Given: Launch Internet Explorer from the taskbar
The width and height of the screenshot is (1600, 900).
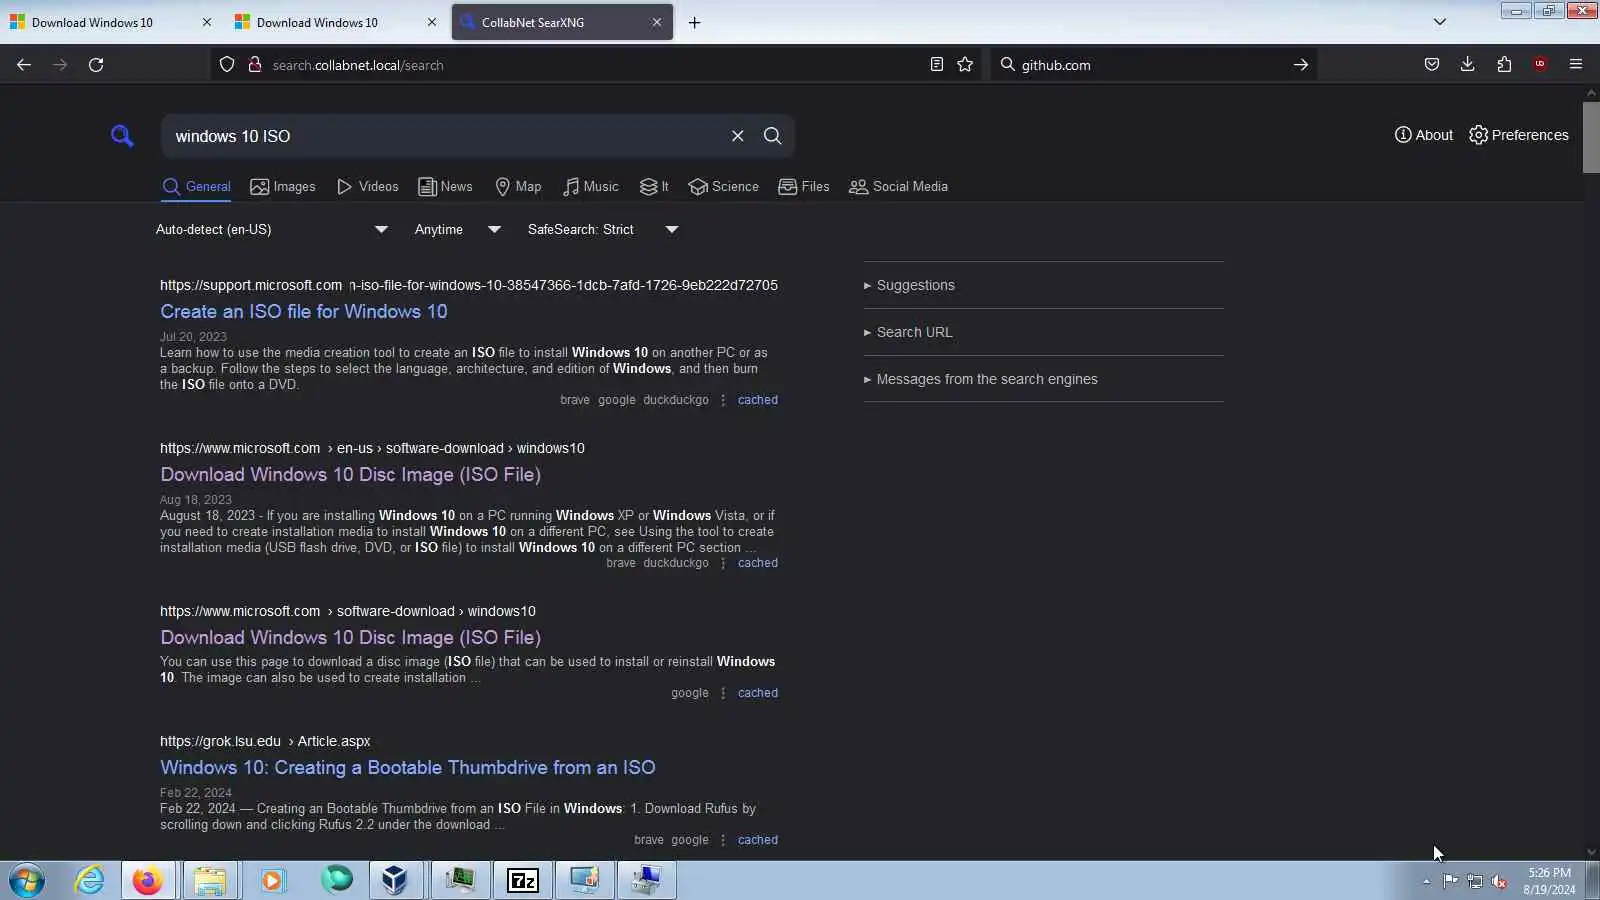Looking at the screenshot, I should click(90, 881).
